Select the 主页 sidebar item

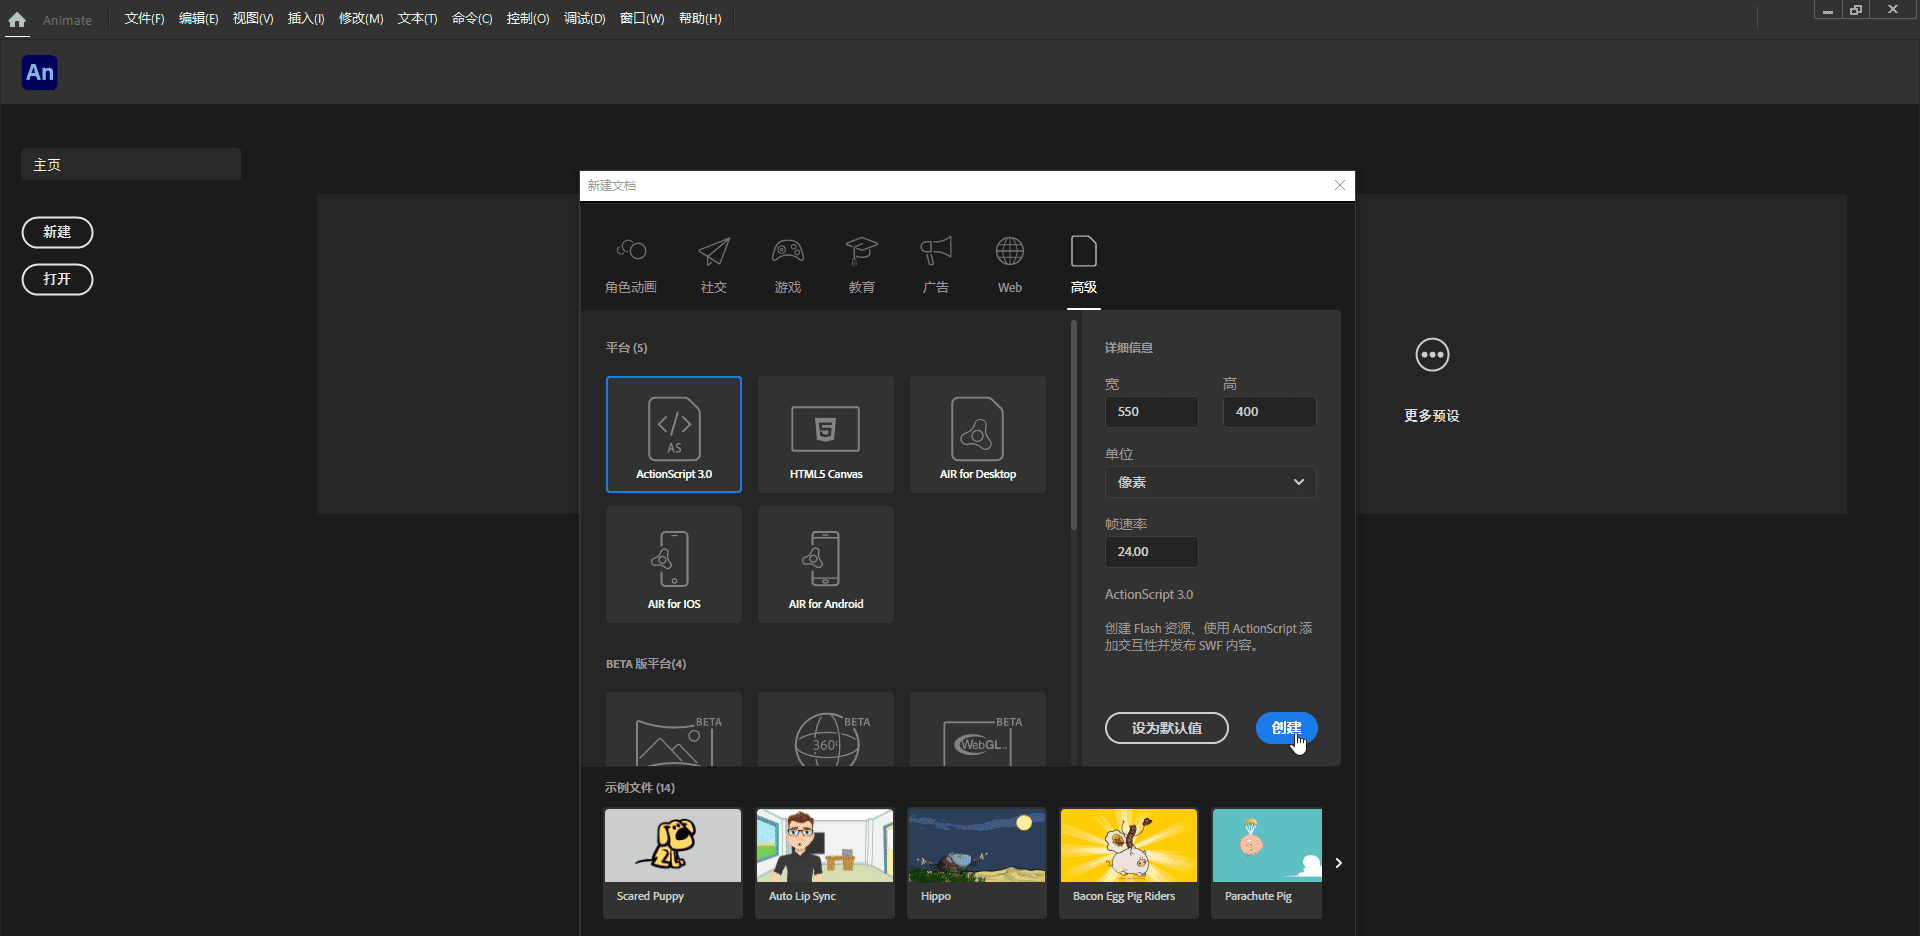131,164
